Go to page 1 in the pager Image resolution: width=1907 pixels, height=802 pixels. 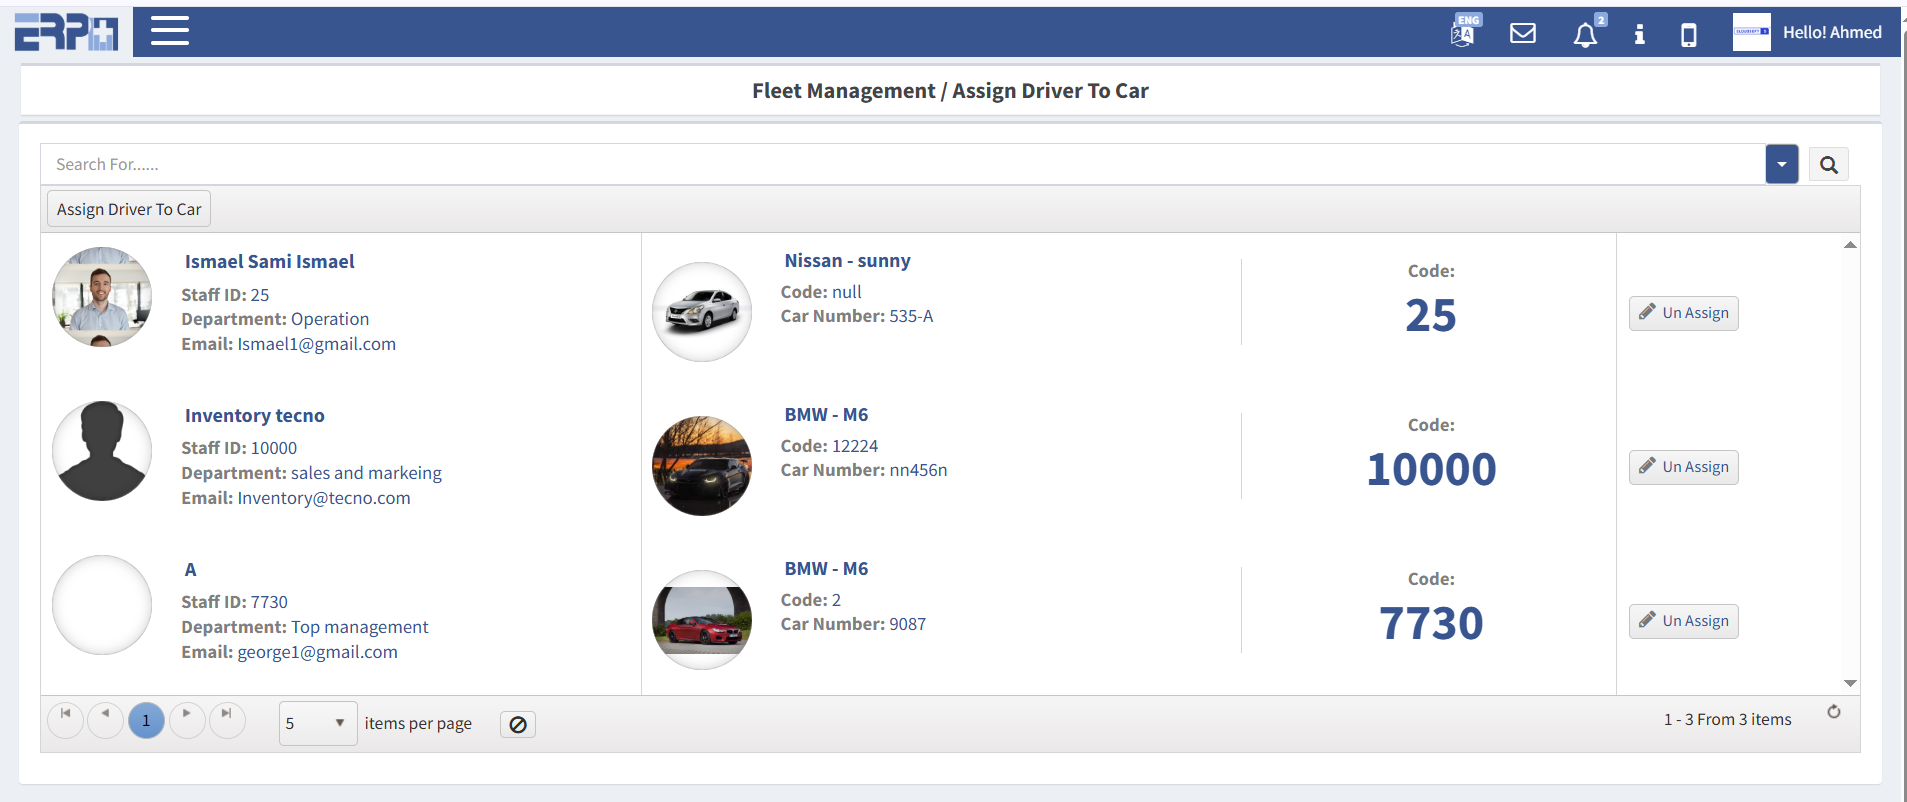(x=146, y=720)
